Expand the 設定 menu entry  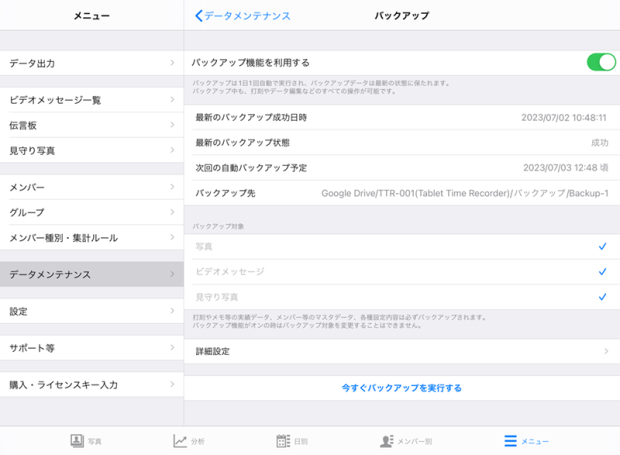click(92, 311)
